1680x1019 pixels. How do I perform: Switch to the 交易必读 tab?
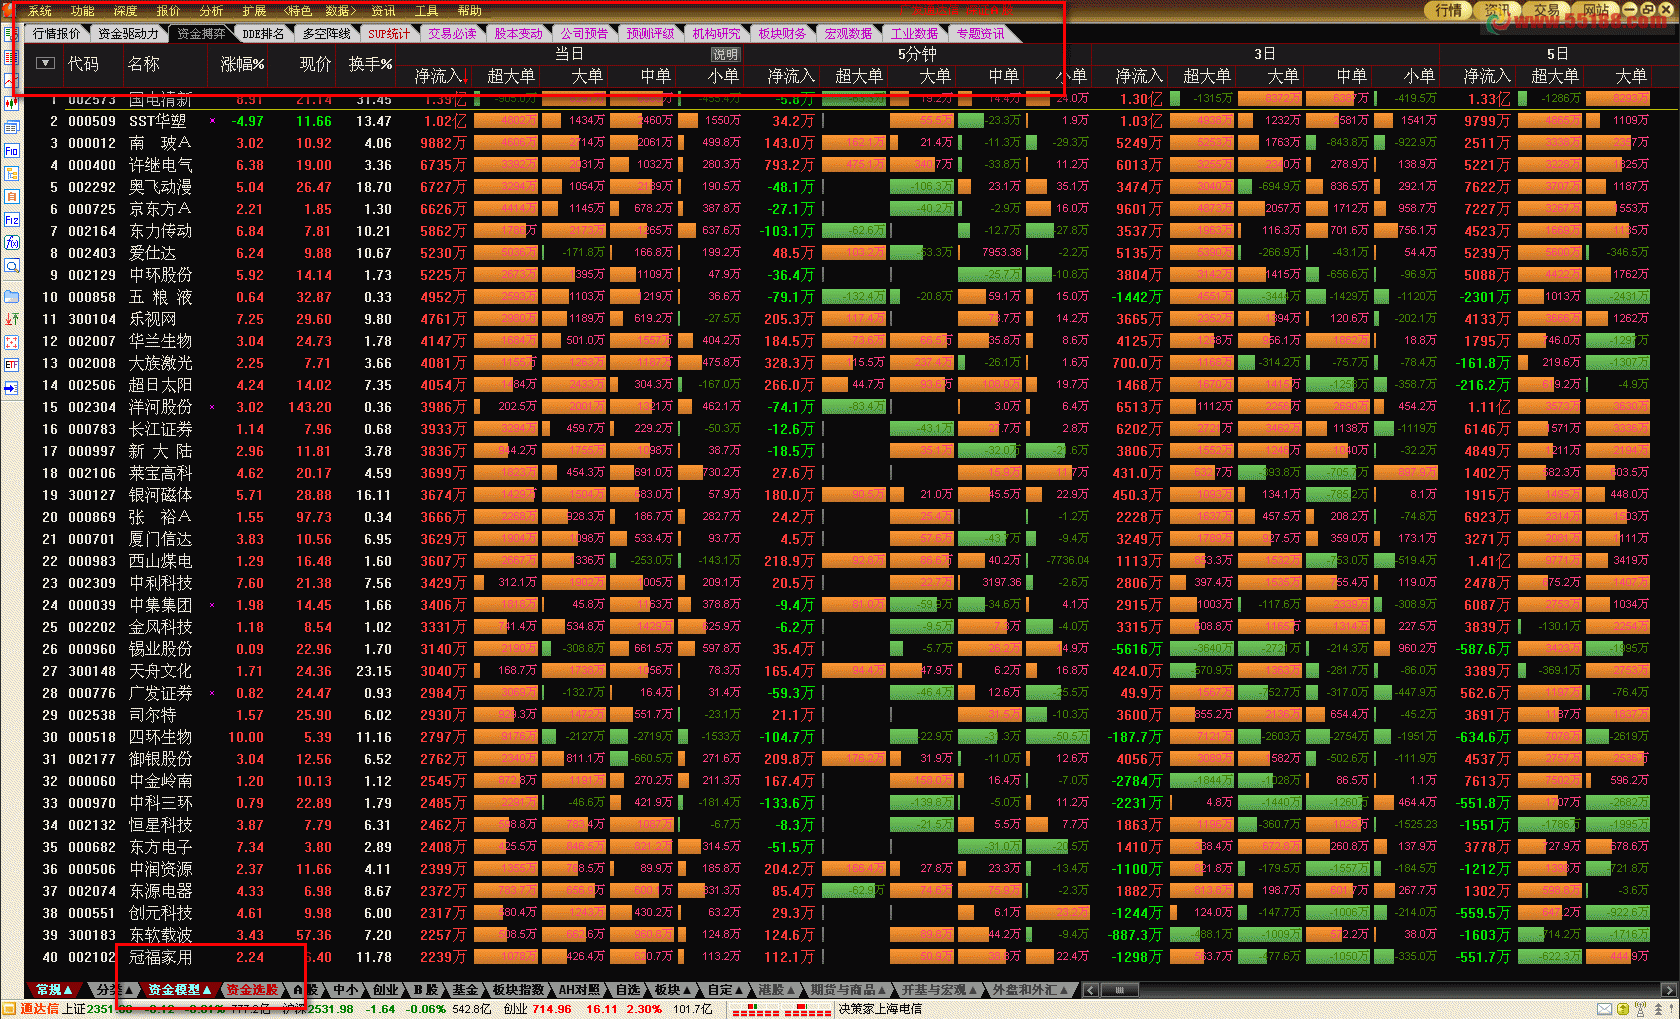click(x=452, y=33)
